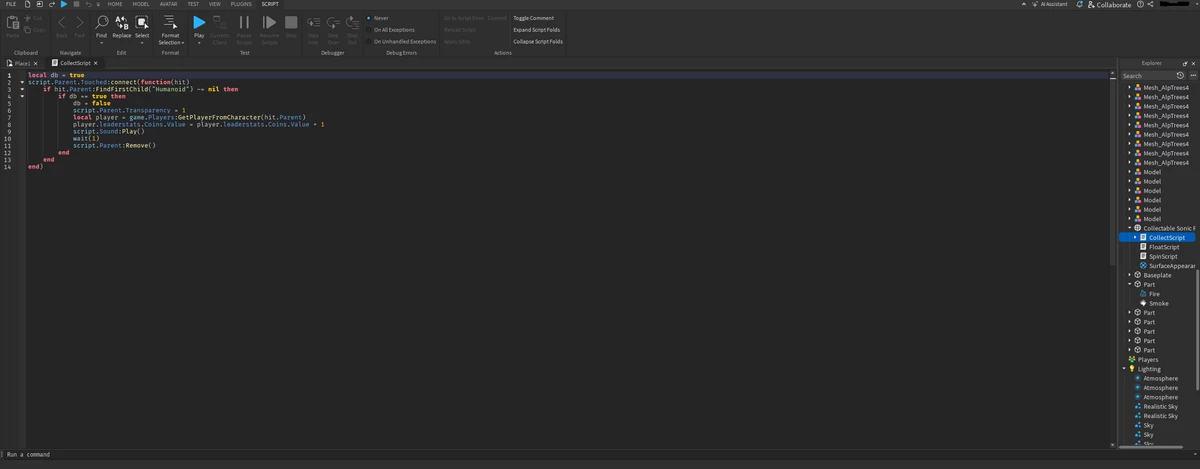
Task: Enable On Unhandled Exceptions option
Action: [x=368, y=42]
